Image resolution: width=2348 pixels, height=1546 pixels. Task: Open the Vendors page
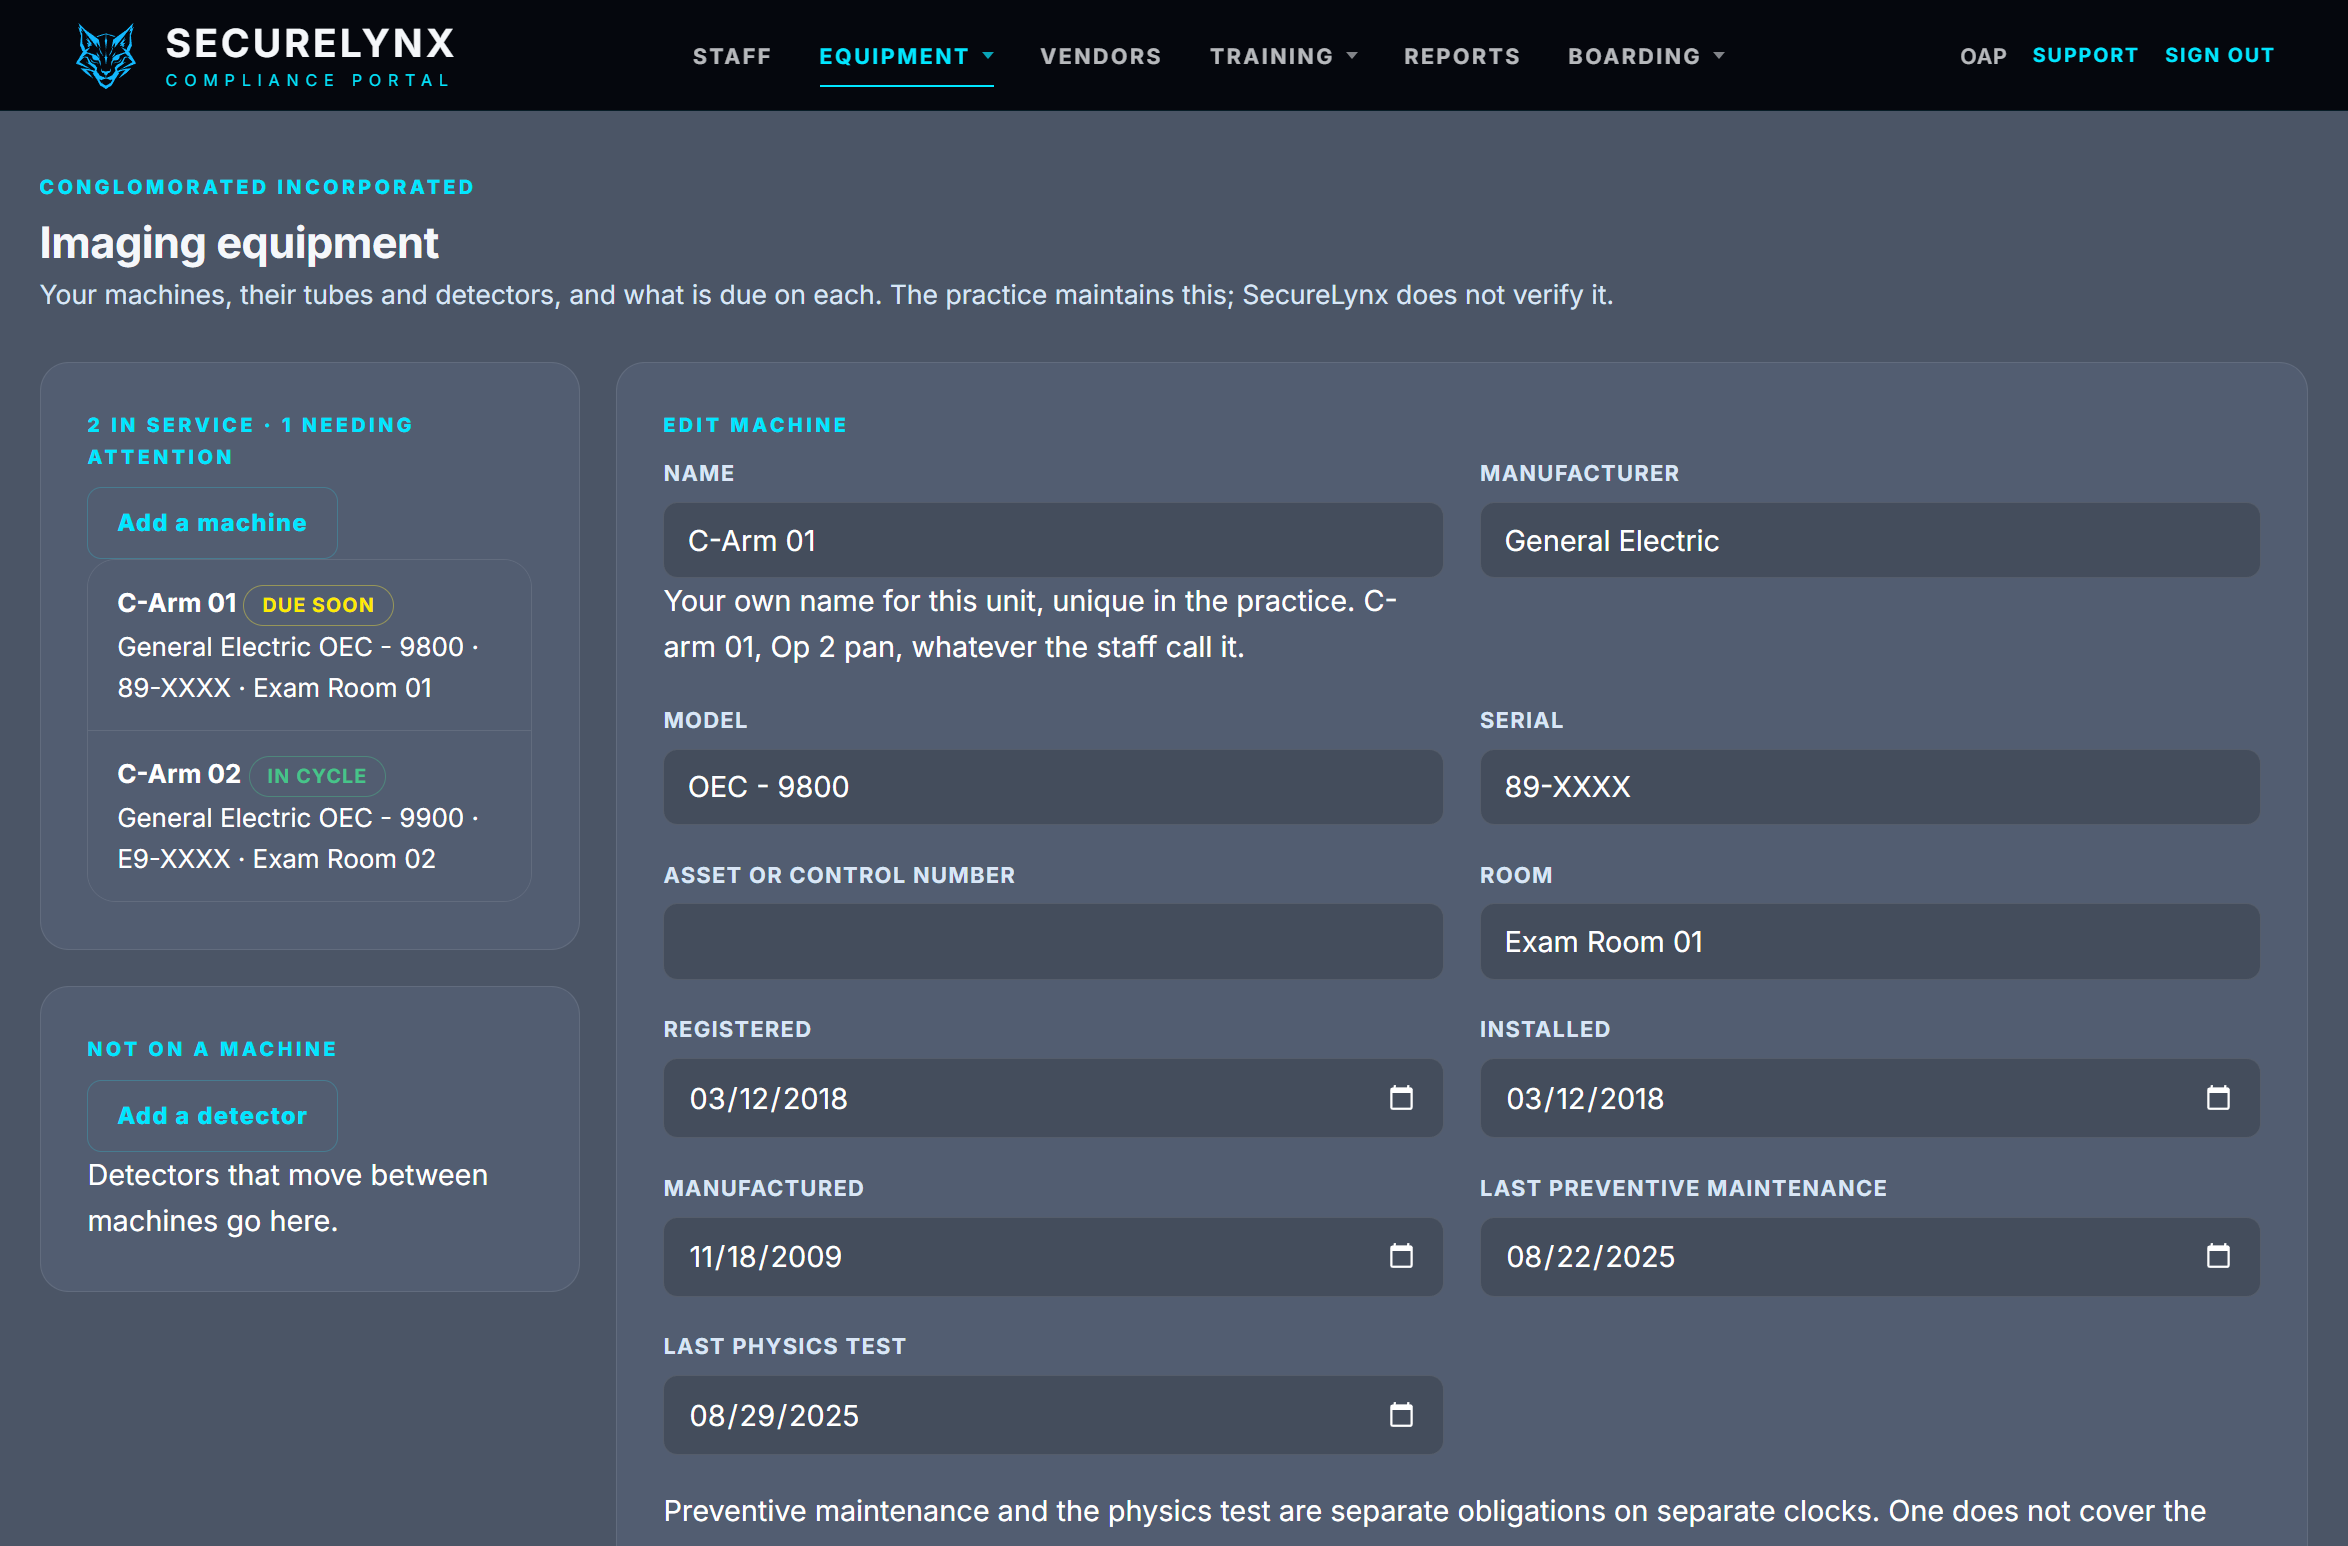coord(1100,56)
